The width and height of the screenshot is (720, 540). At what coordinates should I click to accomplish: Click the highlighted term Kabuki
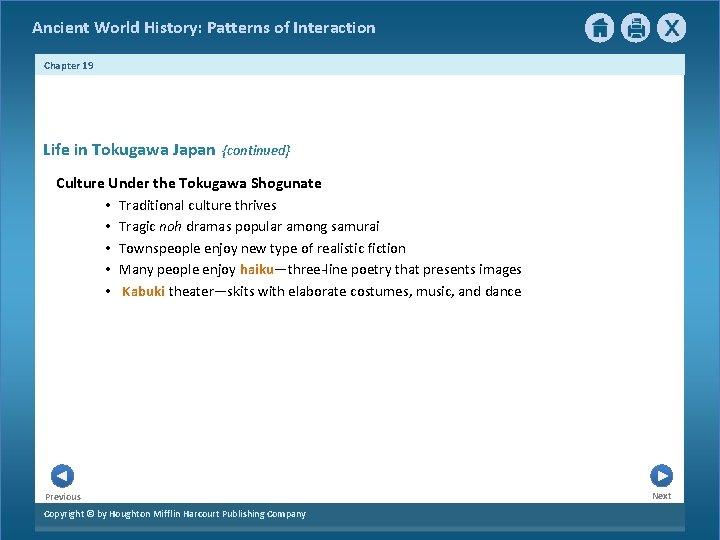tap(143, 291)
